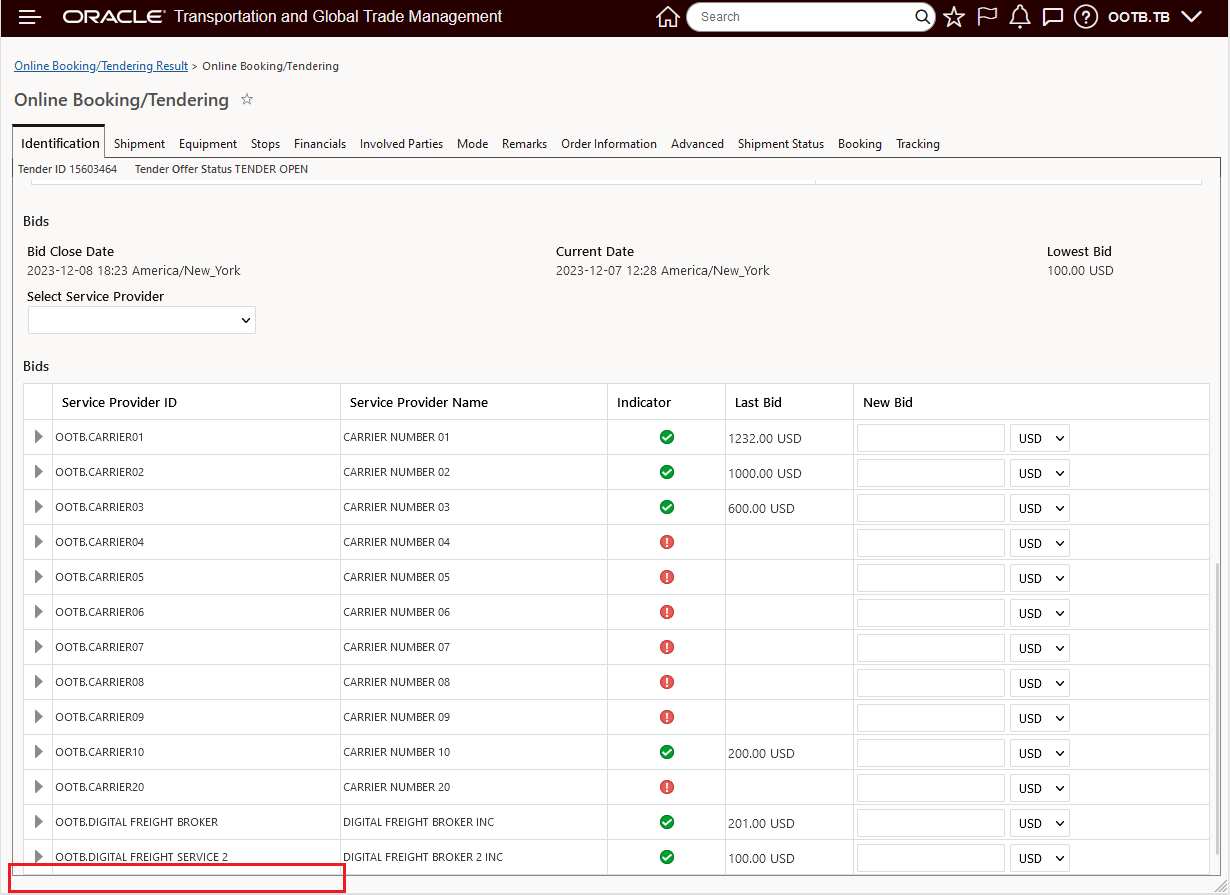This screenshot has width=1230, height=895.
Task: Open the flag watchlist icon
Action: point(987,17)
